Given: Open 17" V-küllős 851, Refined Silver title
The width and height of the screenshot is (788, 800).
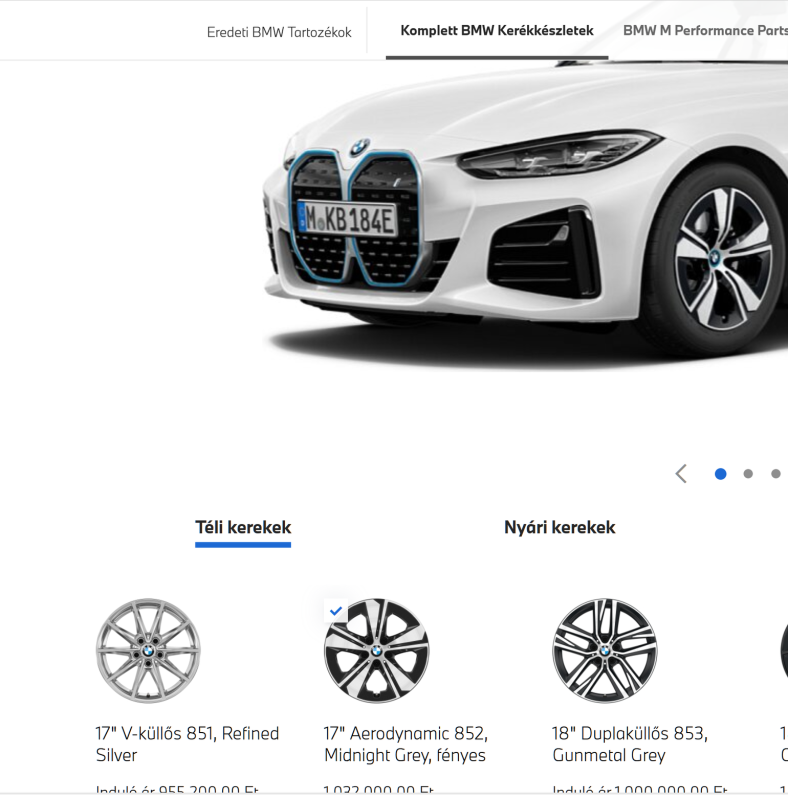Looking at the screenshot, I should (187, 744).
